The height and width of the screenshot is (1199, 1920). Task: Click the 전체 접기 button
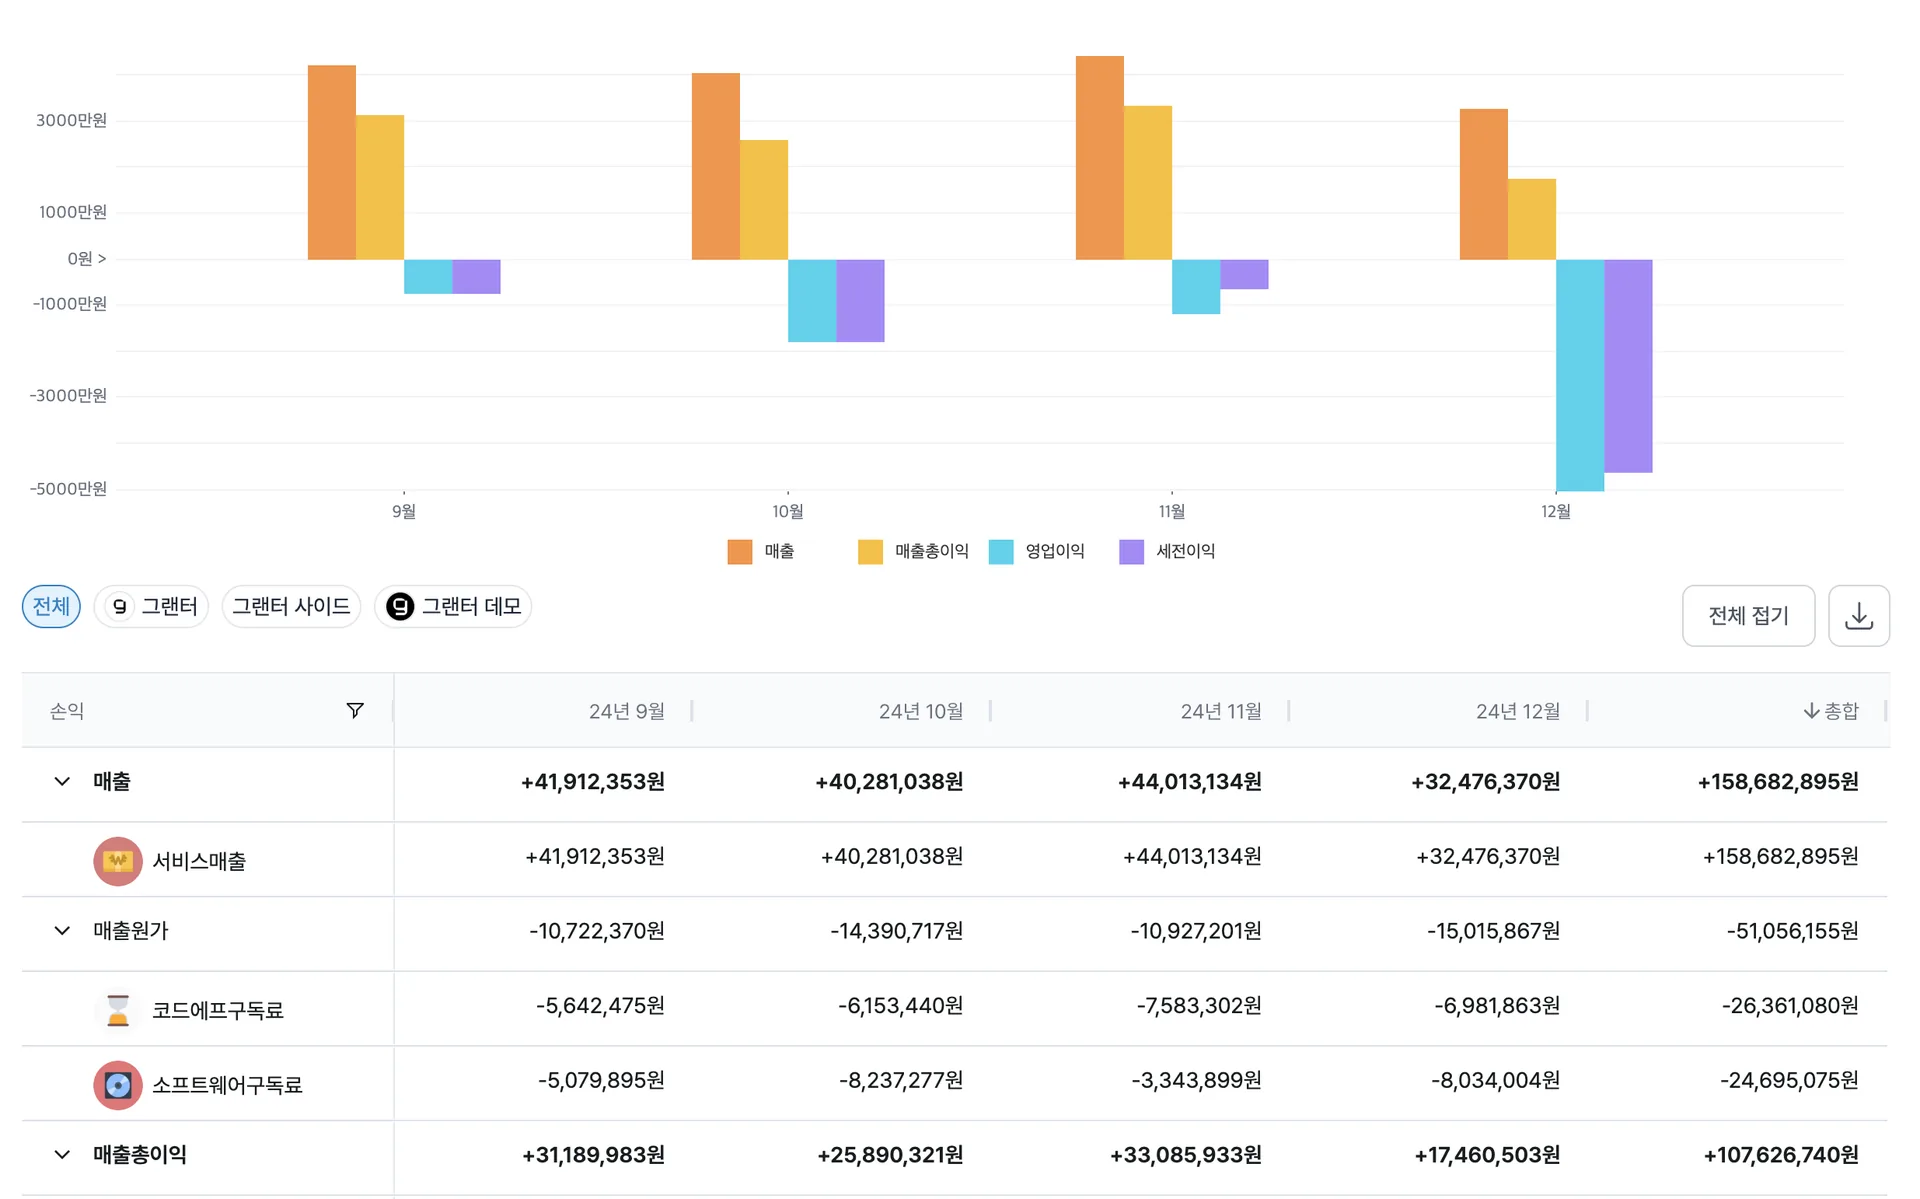1748,615
